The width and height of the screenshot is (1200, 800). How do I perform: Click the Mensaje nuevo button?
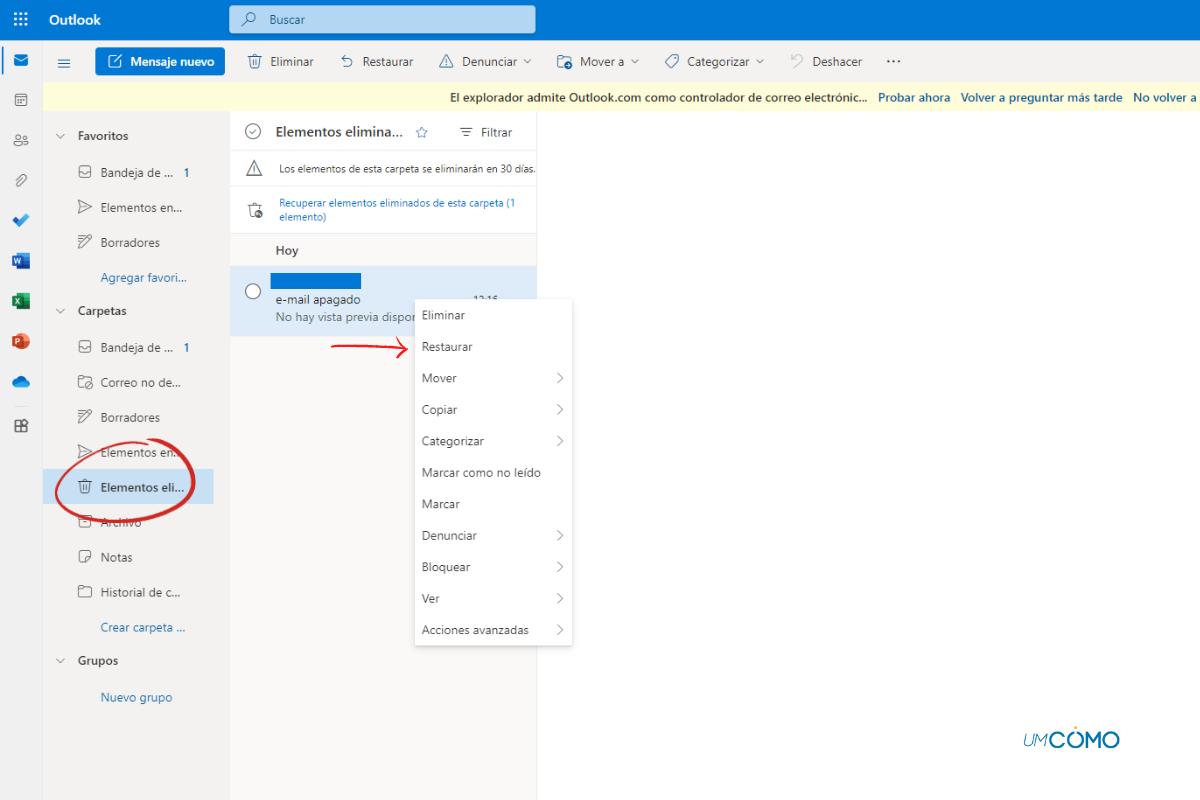pyautogui.click(x=160, y=62)
